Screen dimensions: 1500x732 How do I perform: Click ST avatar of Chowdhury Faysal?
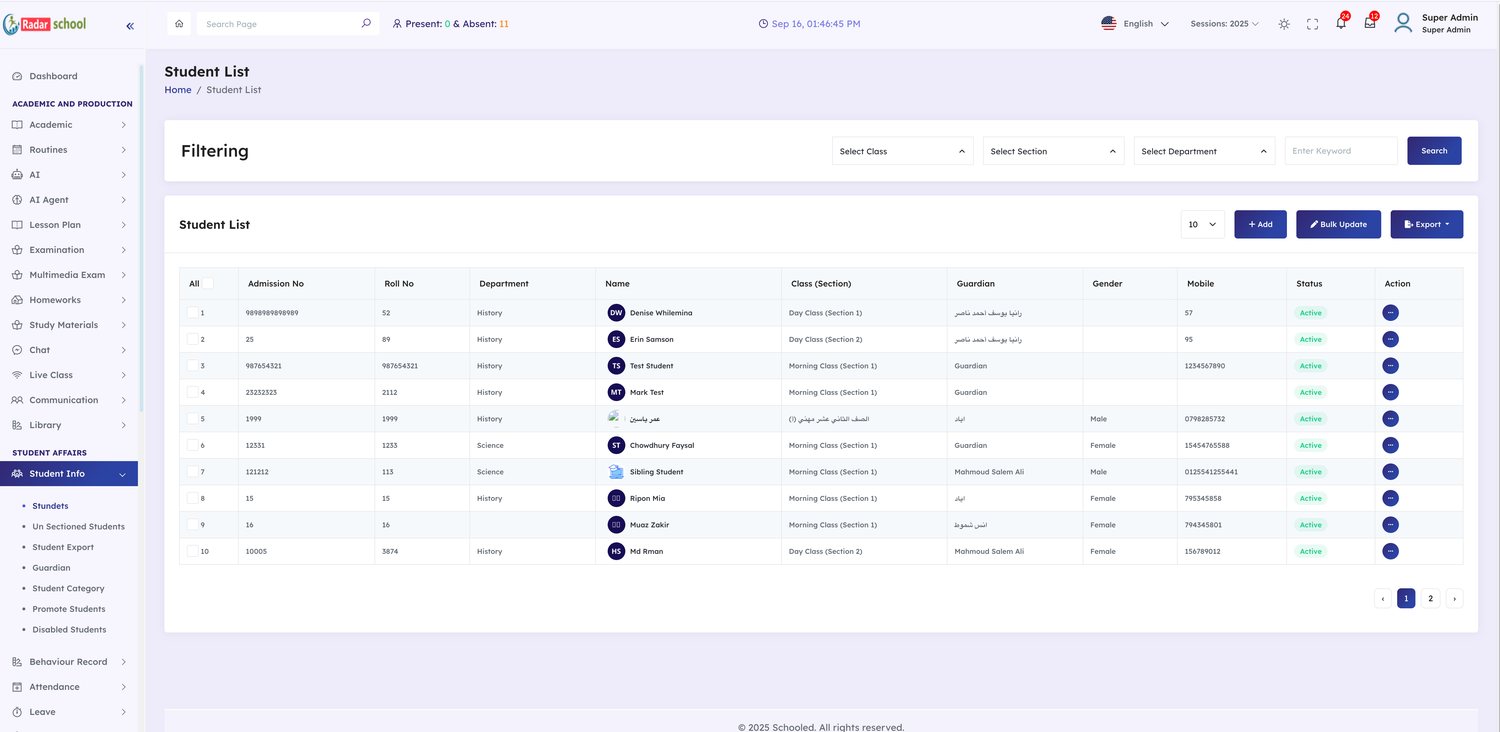click(x=616, y=445)
